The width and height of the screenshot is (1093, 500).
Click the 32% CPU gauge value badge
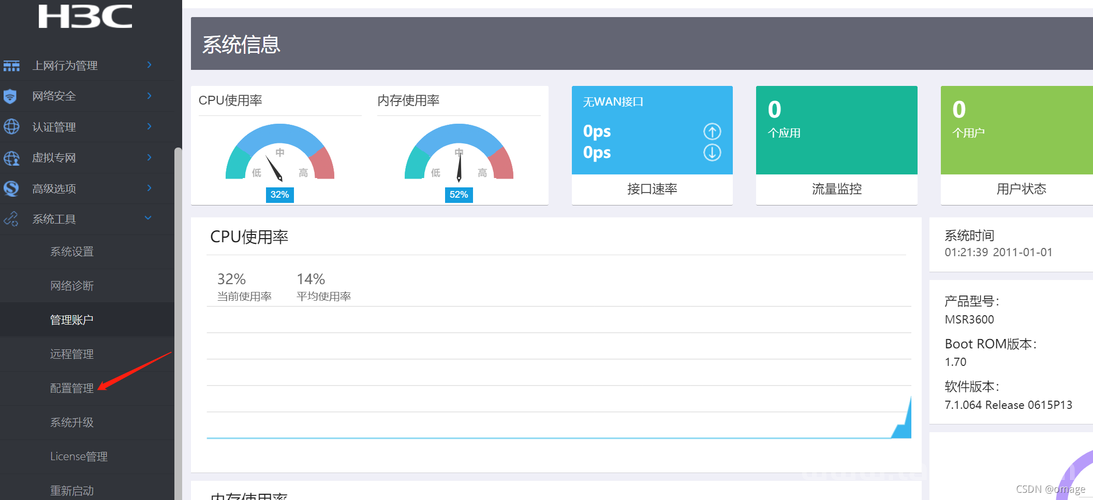point(280,195)
